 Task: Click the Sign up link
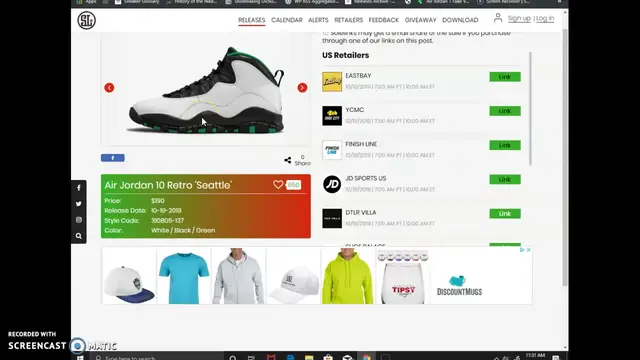tap(519, 18)
